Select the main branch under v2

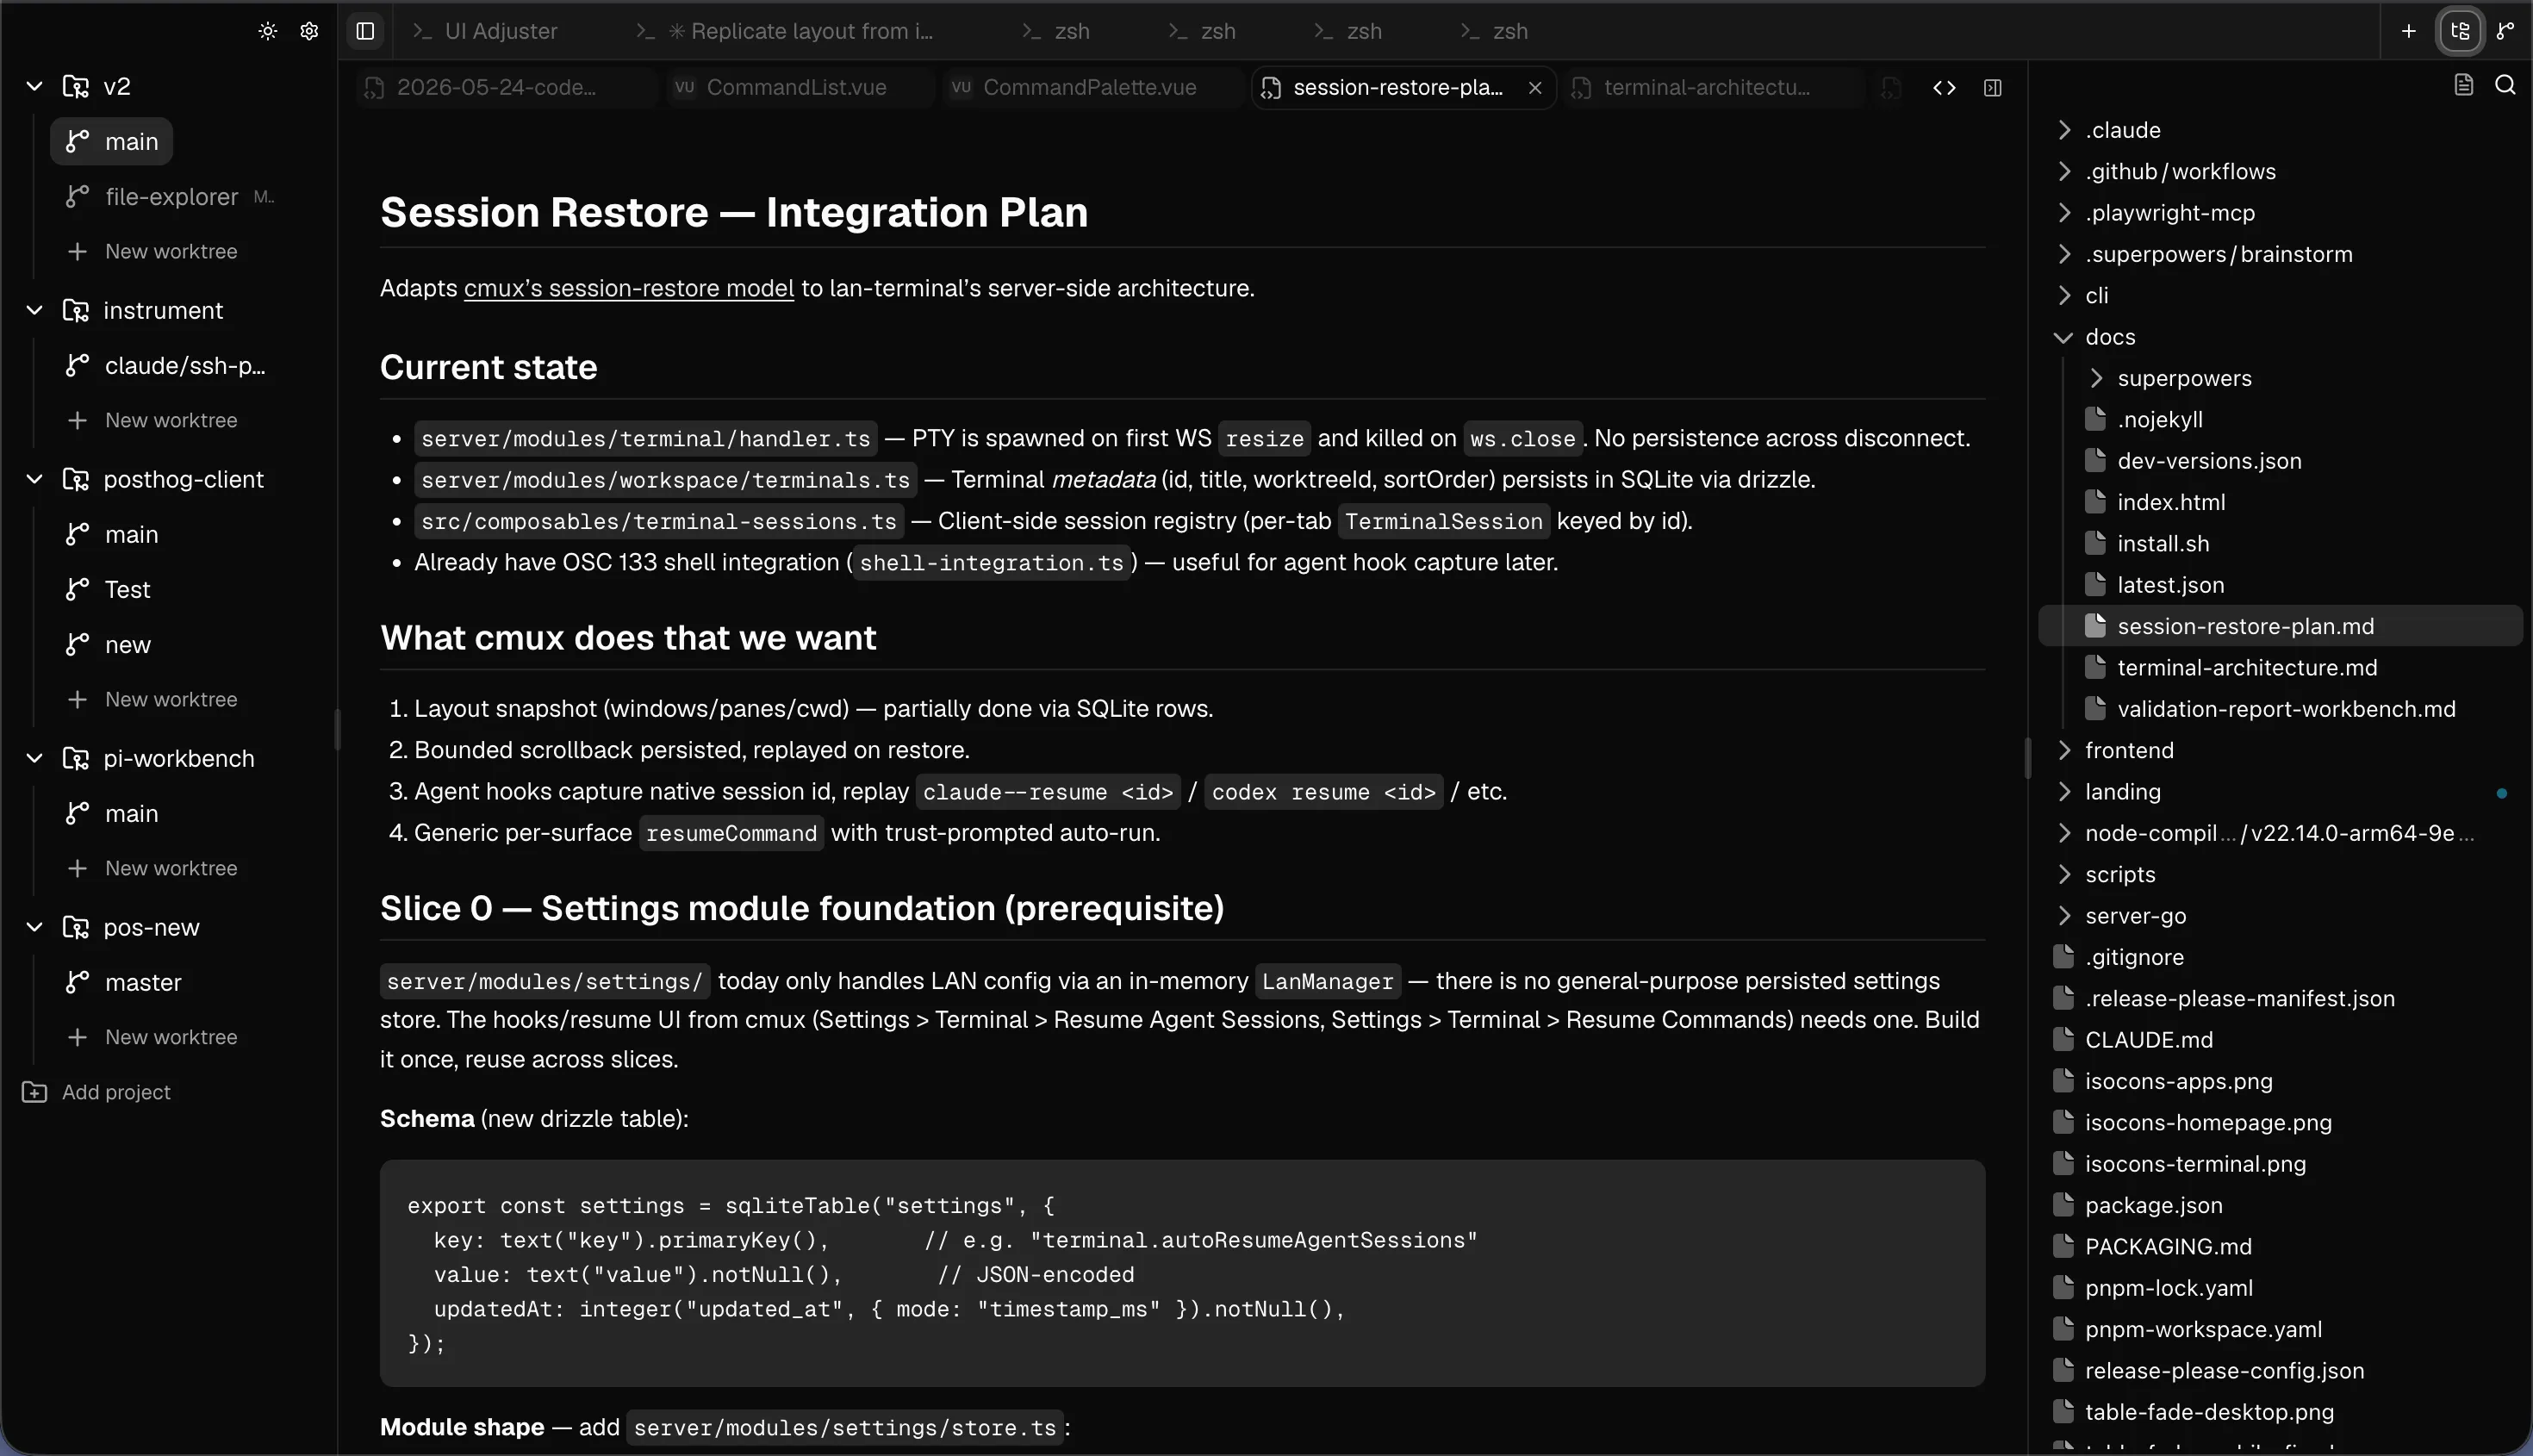[111, 141]
